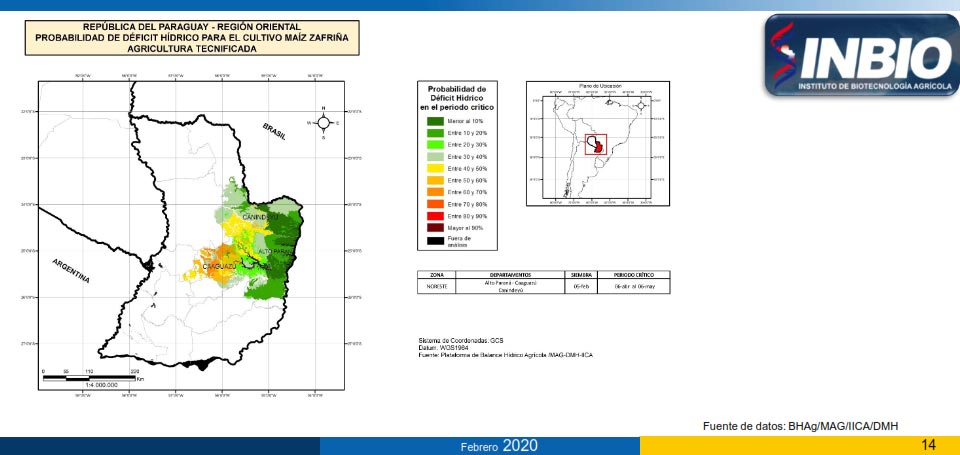Click the CANINDEYU label on the map
Image resolution: width=960 pixels, height=455 pixels.
point(257,216)
